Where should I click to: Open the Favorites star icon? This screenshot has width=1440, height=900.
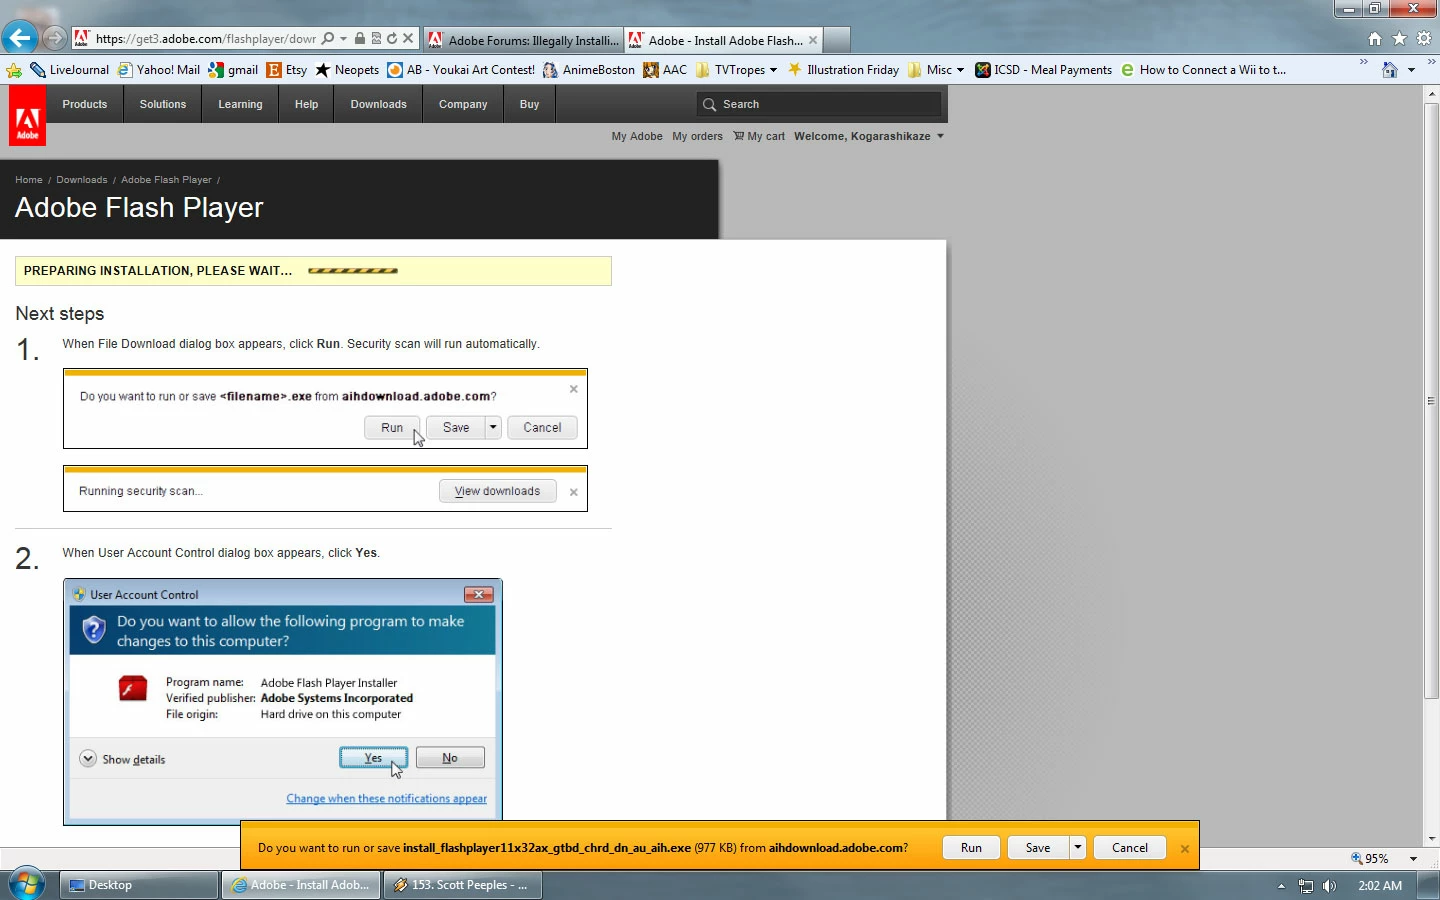point(1399,39)
